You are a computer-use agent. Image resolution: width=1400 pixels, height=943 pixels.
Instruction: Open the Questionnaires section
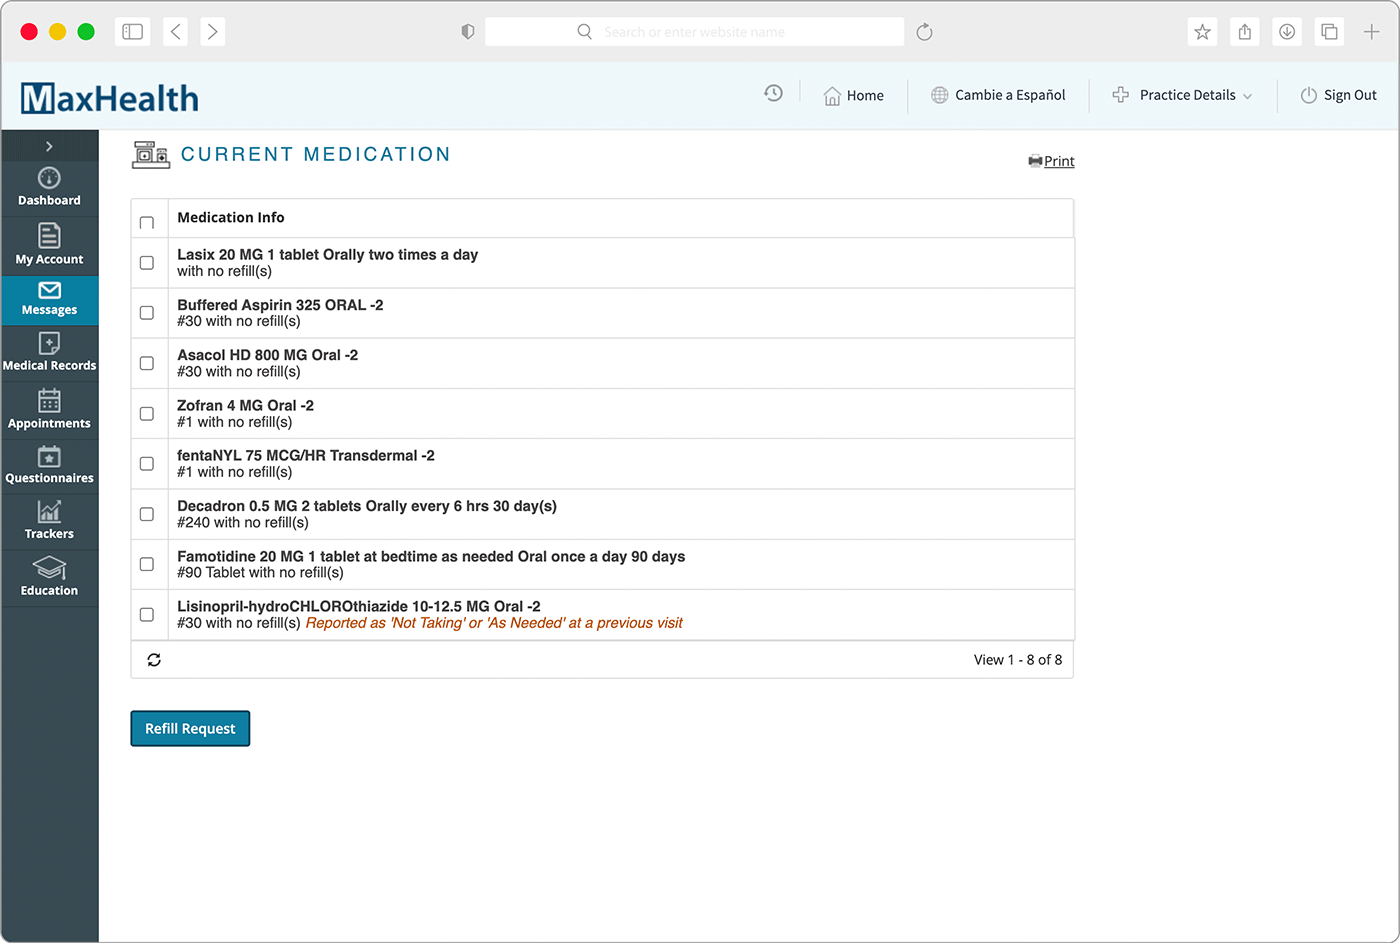pyautogui.click(x=49, y=465)
